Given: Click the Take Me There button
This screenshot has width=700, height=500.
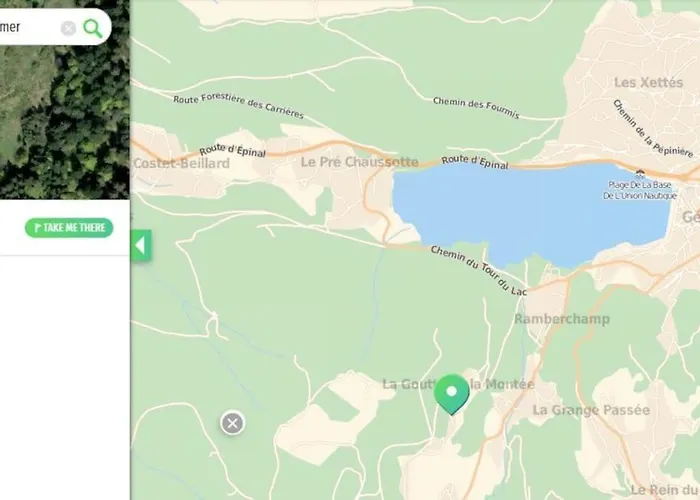Looking at the screenshot, I should [x=69, y=228].
